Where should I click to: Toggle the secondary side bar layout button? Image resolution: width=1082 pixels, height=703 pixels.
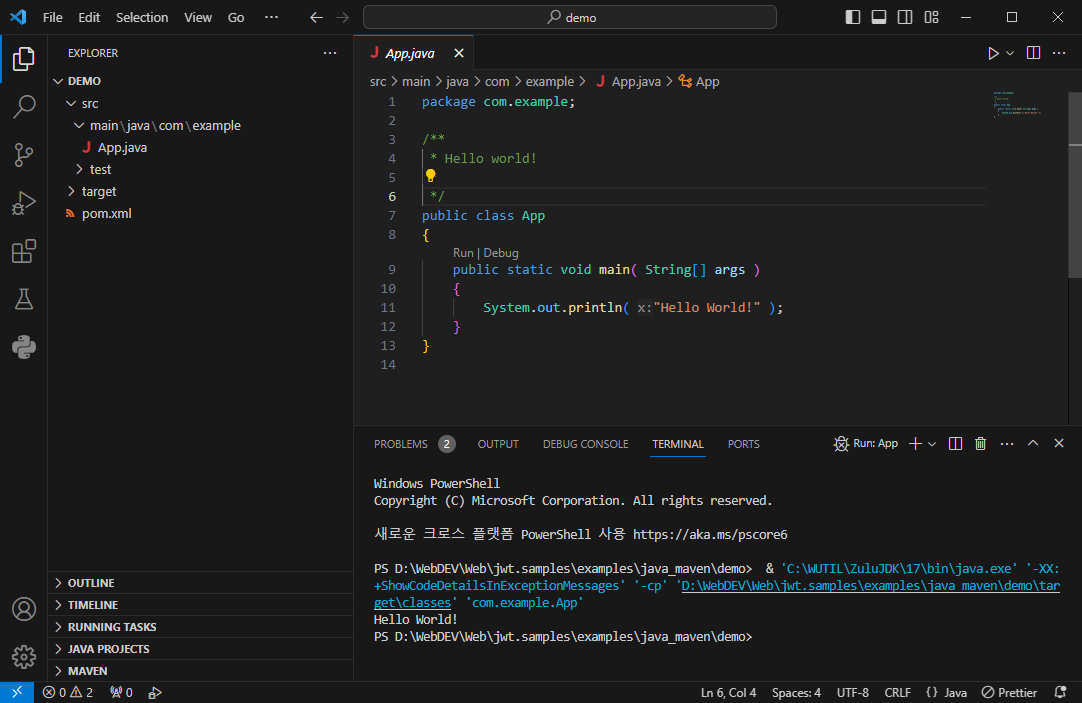click(x=905, y=17)
